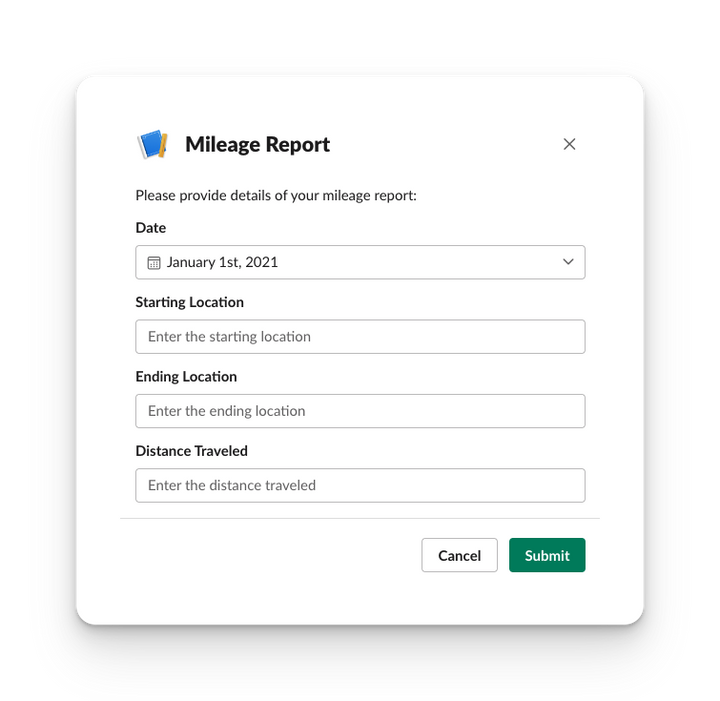The height and width of the screenshot is (701, 720).
Task: Expand the Date picker chevron arrow
Action: (568, 262)
